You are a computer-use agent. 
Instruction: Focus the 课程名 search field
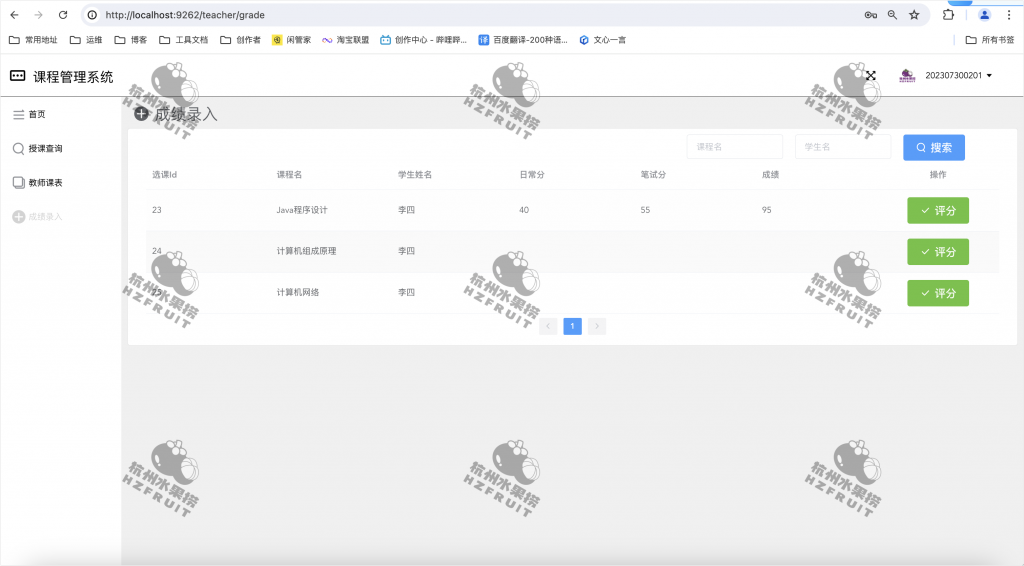click(x=735, y=147)
